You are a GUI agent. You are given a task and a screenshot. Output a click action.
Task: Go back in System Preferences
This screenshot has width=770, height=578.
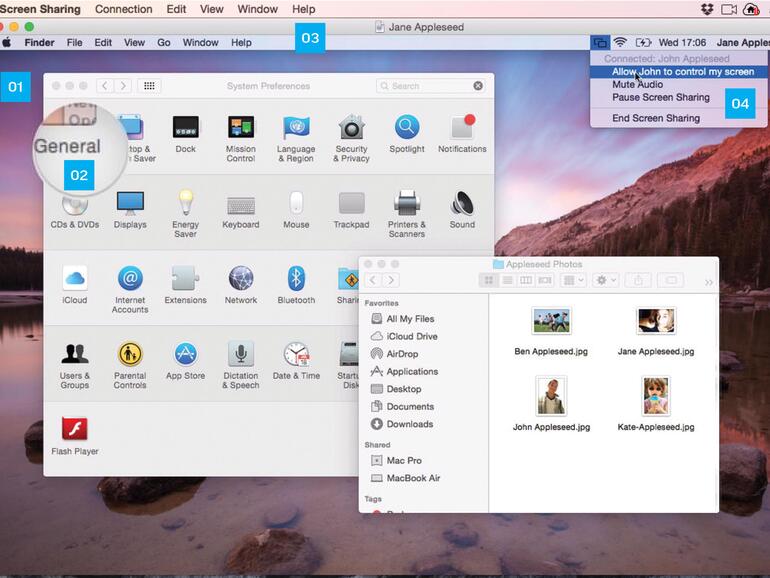tap(105, 86)
